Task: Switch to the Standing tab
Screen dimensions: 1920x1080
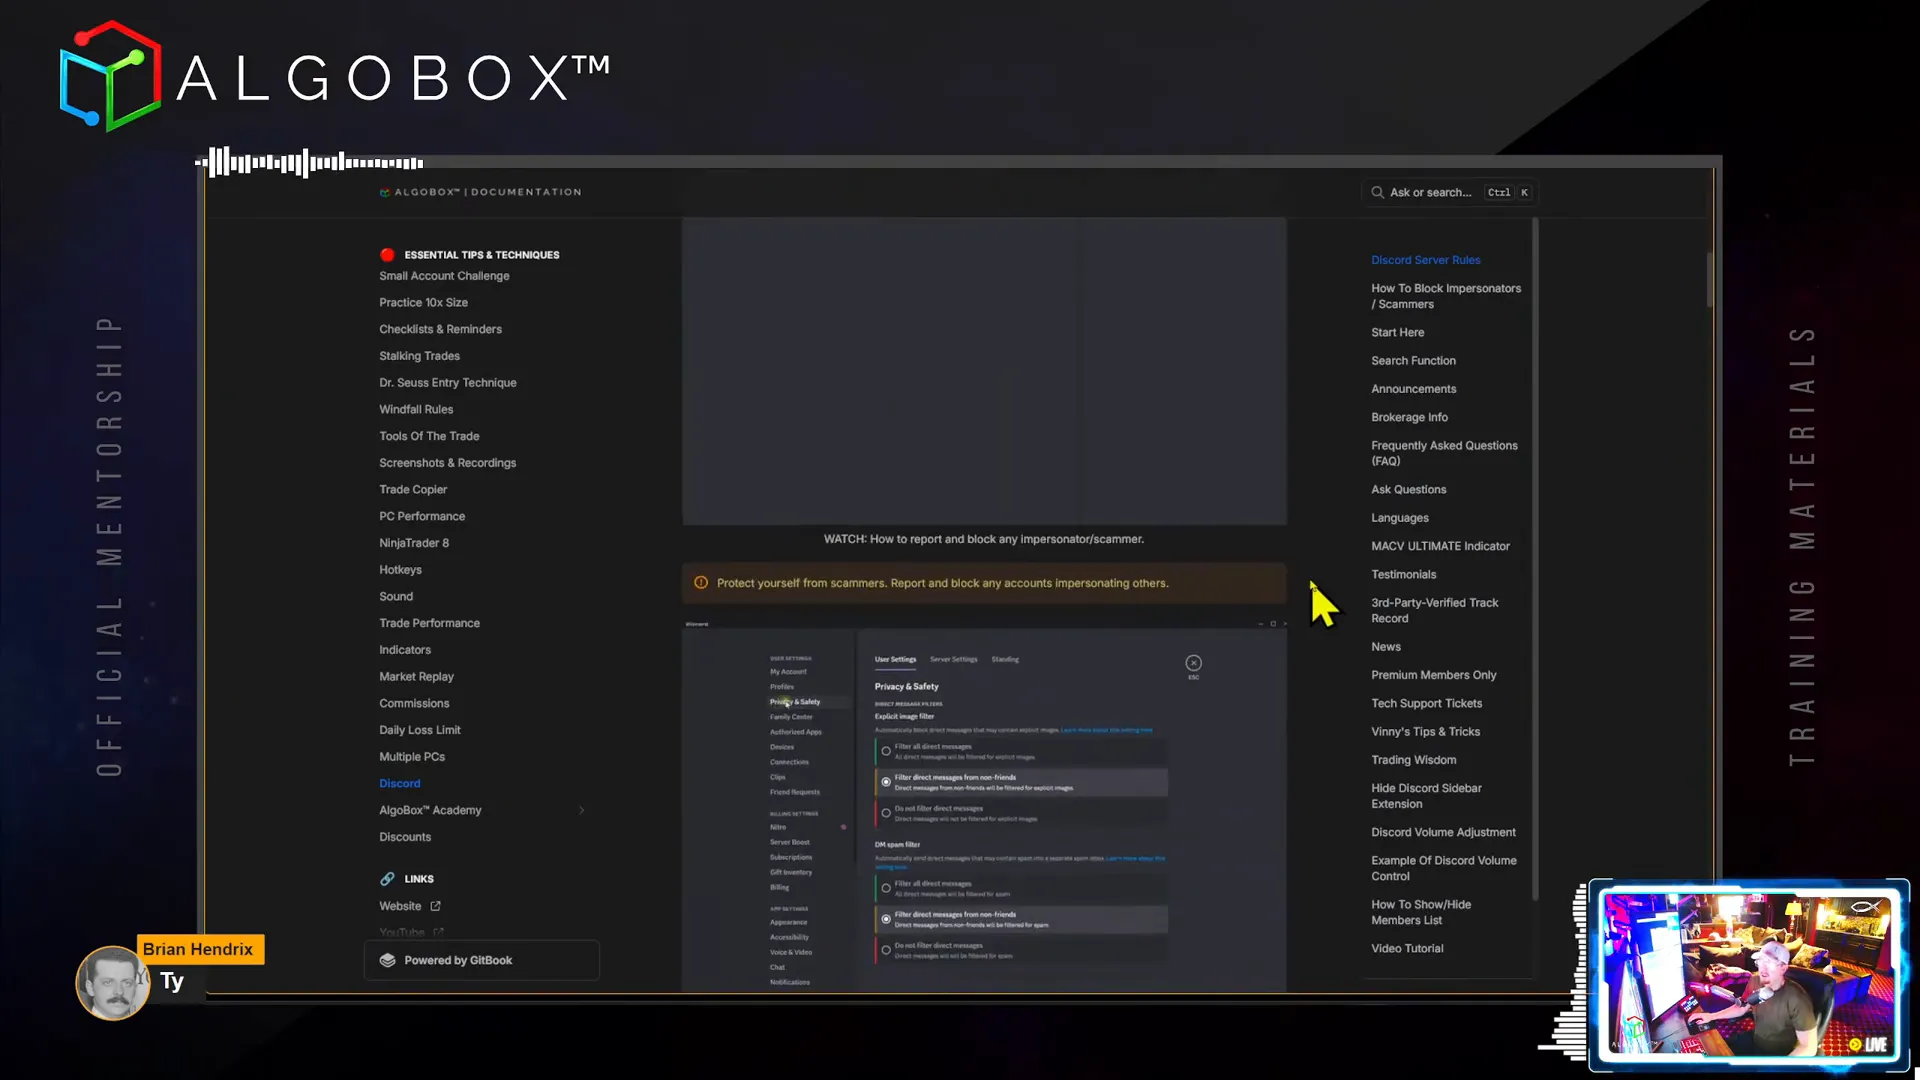Action: (x=1005, y=659)
